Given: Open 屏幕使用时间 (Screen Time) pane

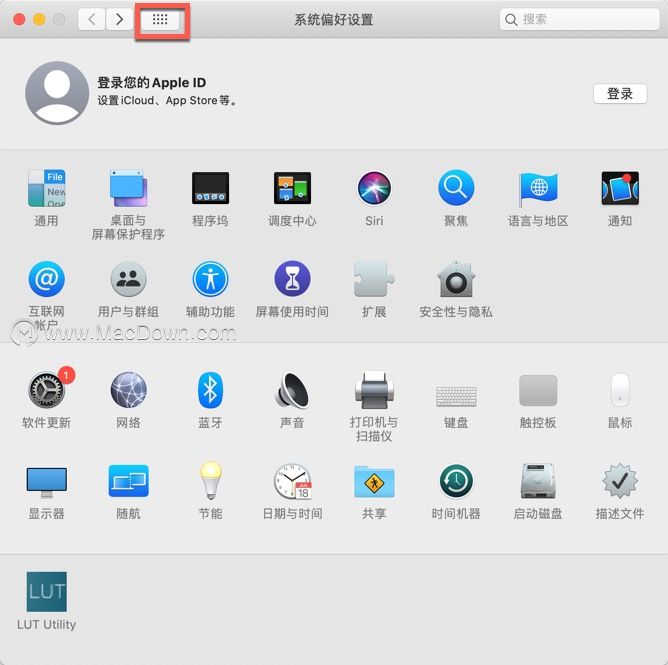Looking at the screenshot, I should point(292,279).
